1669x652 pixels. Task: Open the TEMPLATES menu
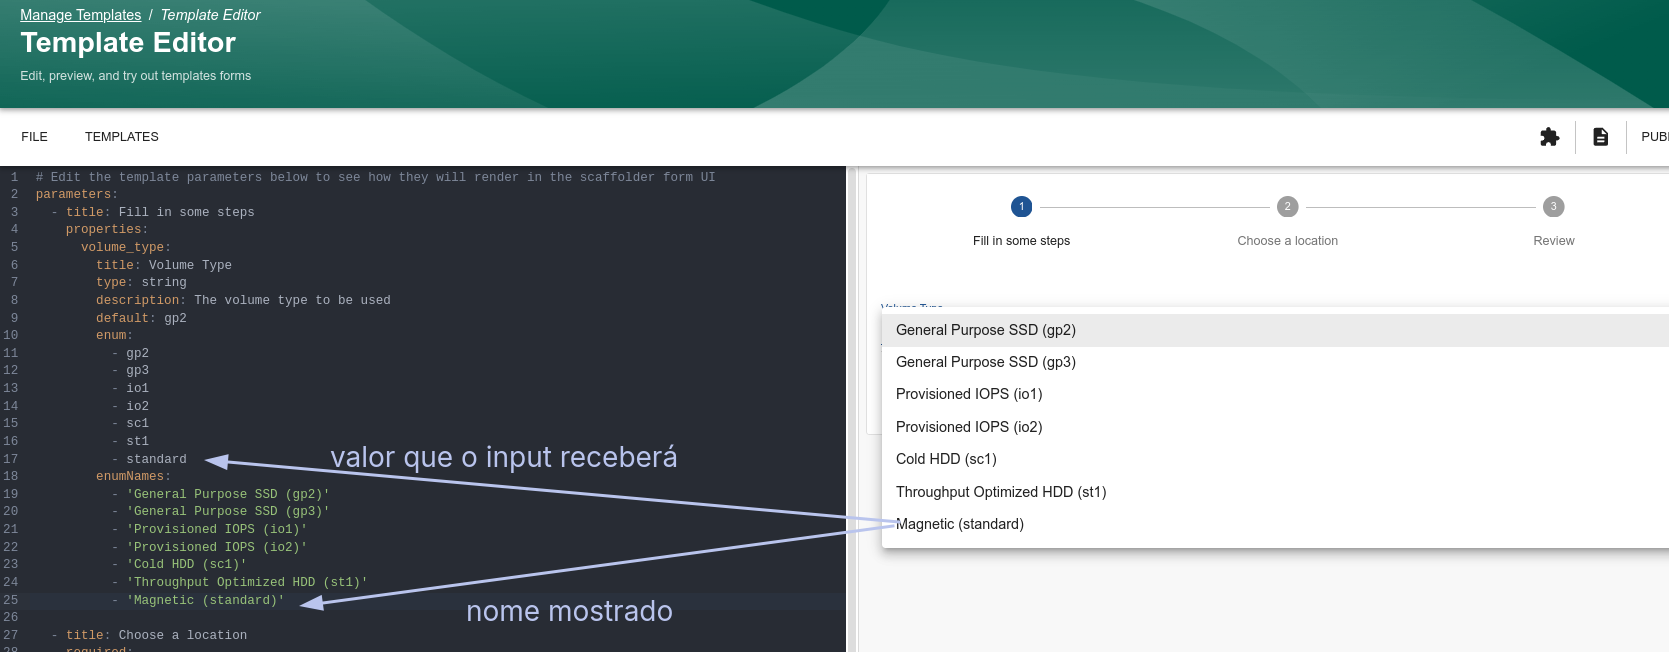point(122,137)
